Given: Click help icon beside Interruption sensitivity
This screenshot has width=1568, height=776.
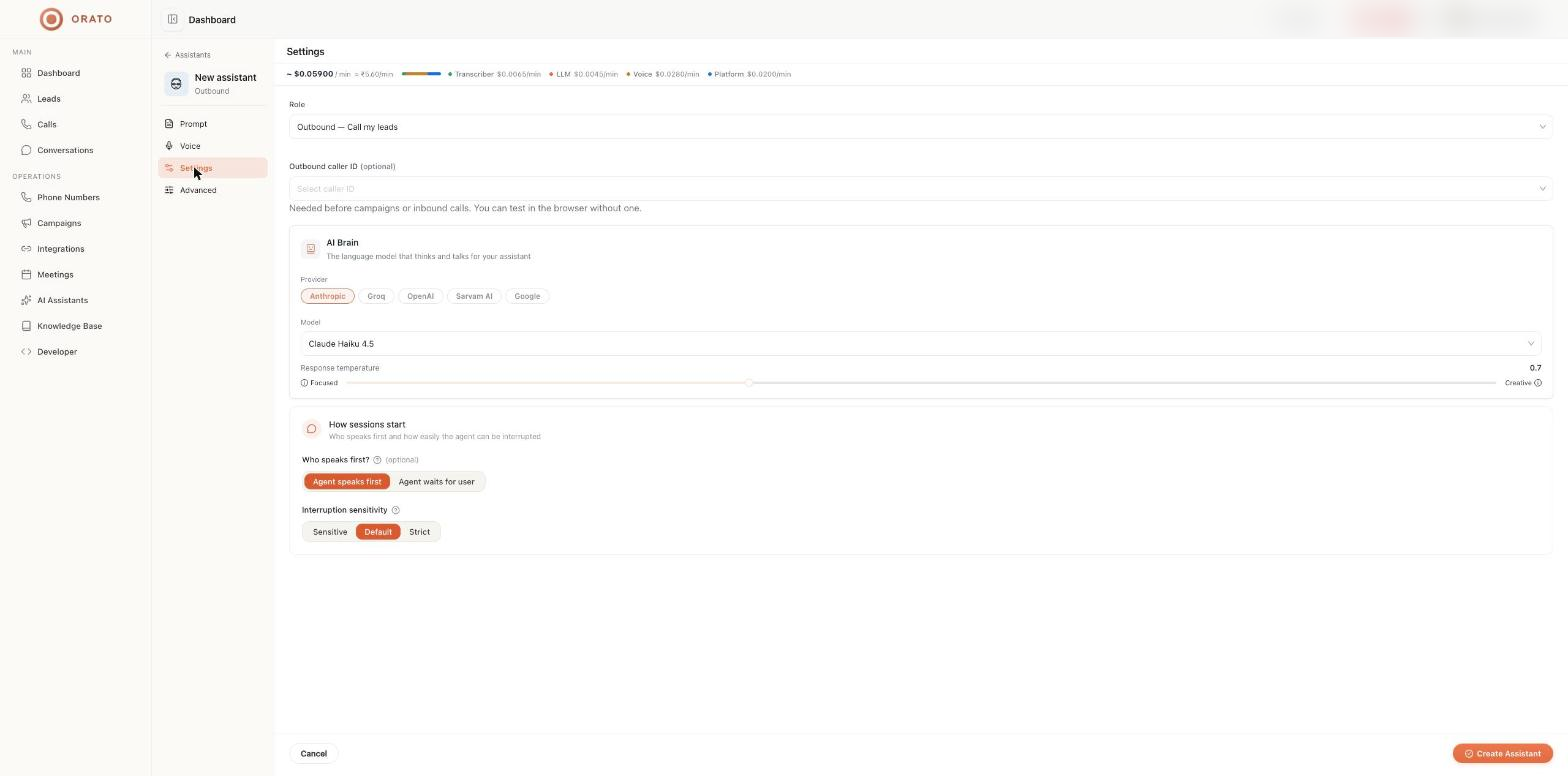Looking at the screenshot, I should 395,510.
